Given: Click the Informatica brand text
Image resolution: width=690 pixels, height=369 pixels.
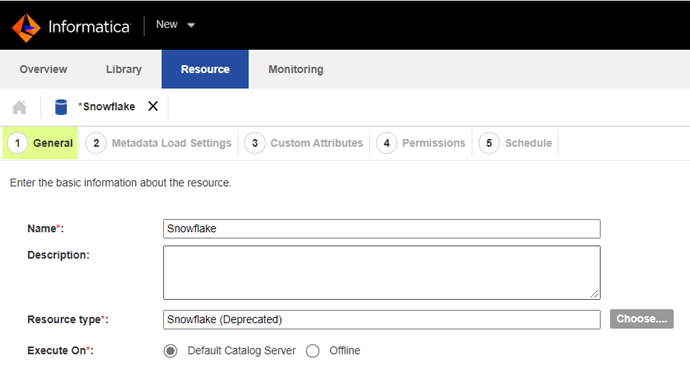Looking at the screenshot, I should (89, 26).
